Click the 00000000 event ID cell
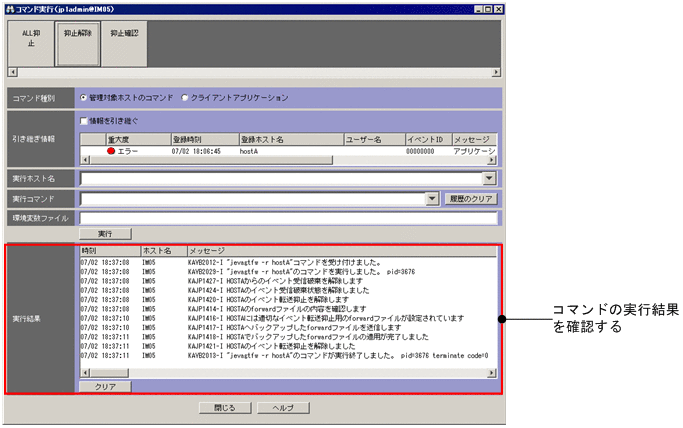Viewport: 683px width, 428px height. coord(420,151)
